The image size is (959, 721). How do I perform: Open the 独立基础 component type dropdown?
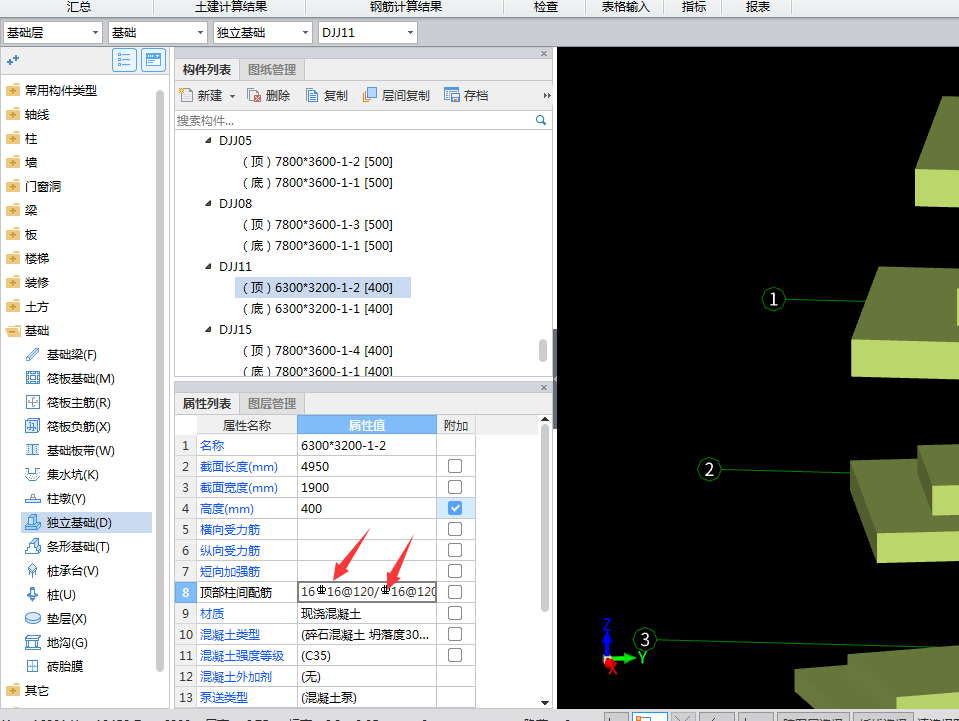coord(305,32)
